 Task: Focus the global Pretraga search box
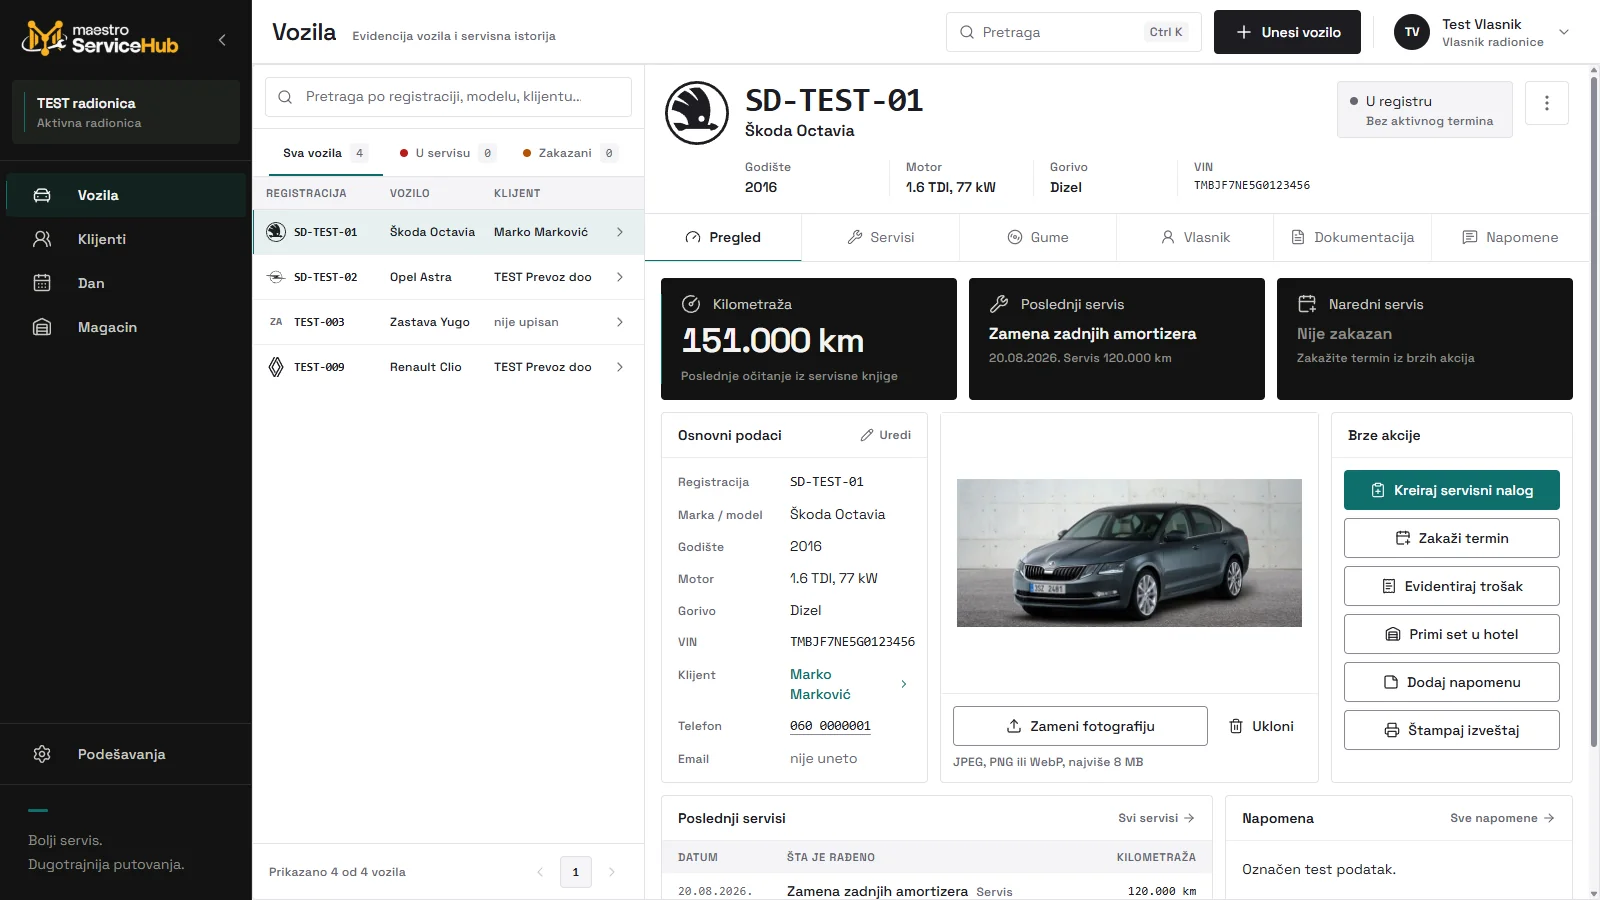(1073, 32)
